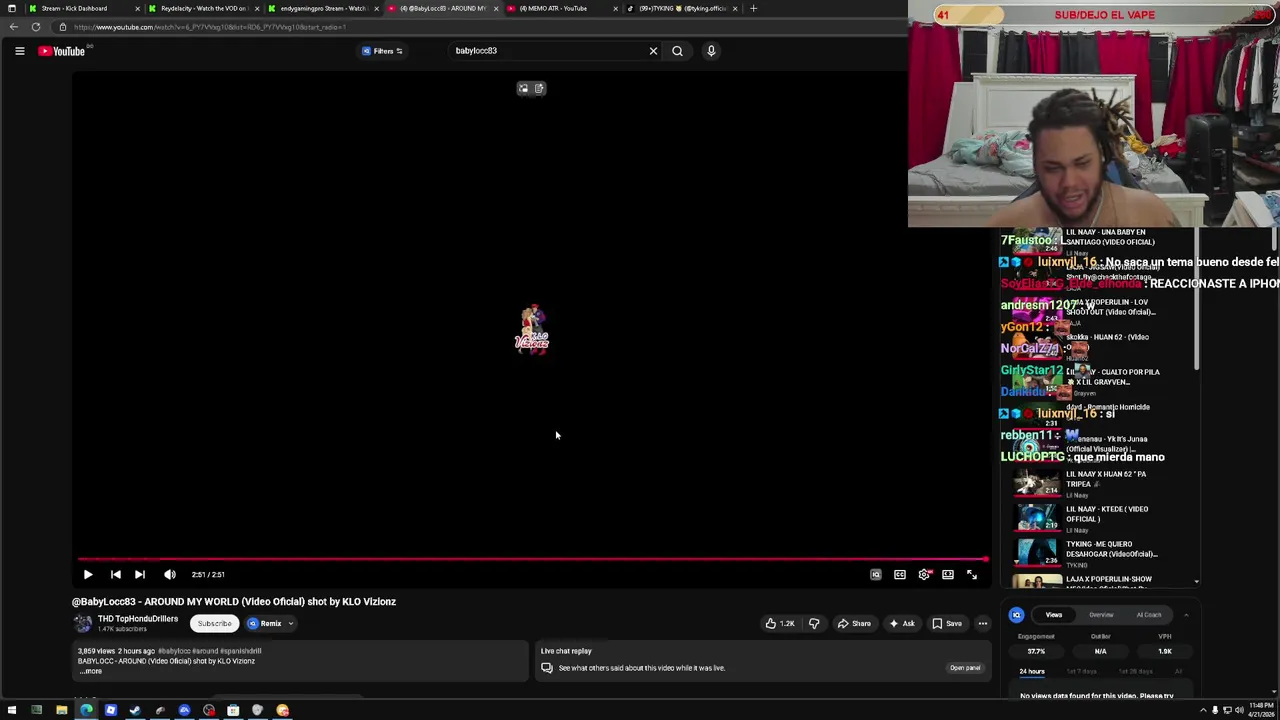Select the 1st 7 days range
The width and height of the screenshot is (1280, 720).
coord(1081,671)
